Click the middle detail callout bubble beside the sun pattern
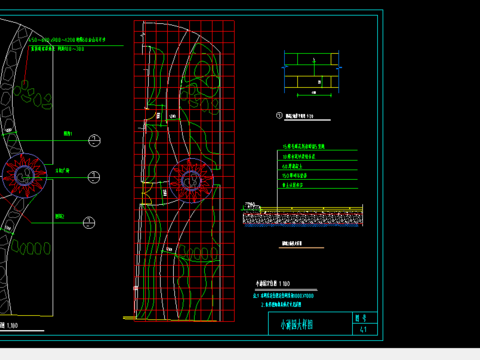The width and height of the screenshot is (480, 360). tap(94, 177)
